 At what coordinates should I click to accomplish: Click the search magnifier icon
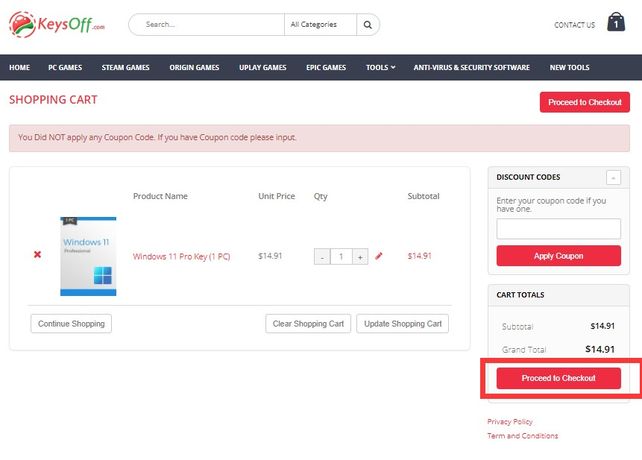click(368, 24)
